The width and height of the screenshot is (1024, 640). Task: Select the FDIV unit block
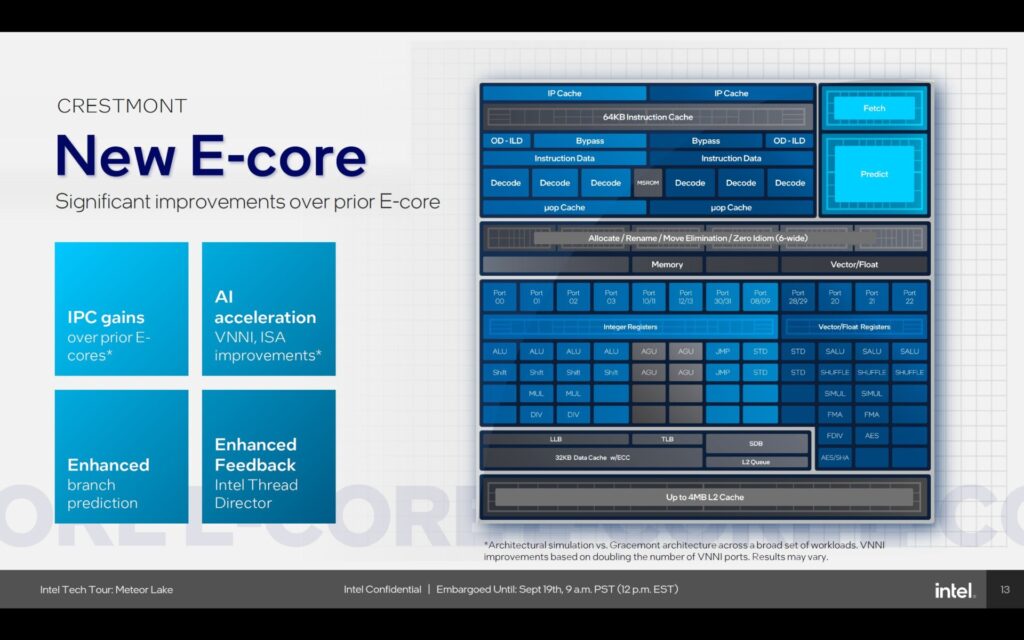coord(833,435)
